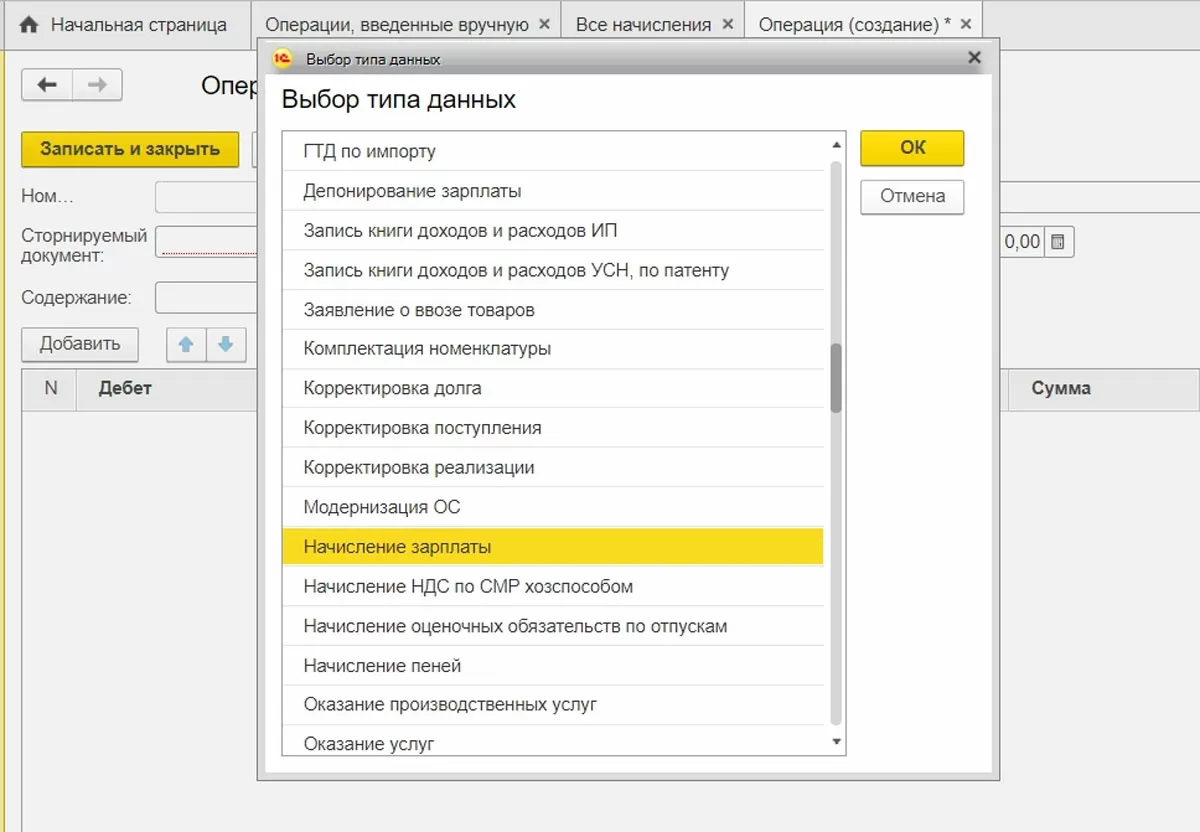The width and height of the screenshot is (1200, 832).
Task: Click the back navigation arrow
Action: 46,85
